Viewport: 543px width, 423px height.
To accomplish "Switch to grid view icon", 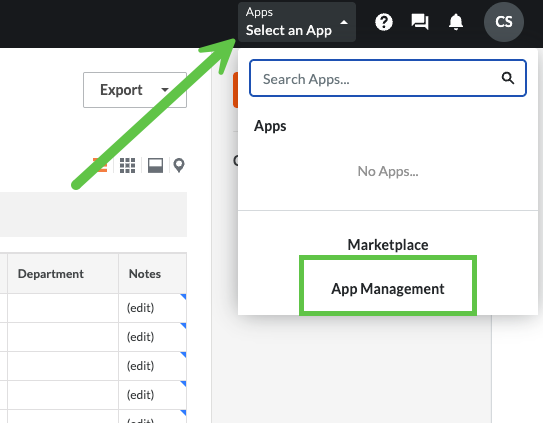I will (127, 165).
